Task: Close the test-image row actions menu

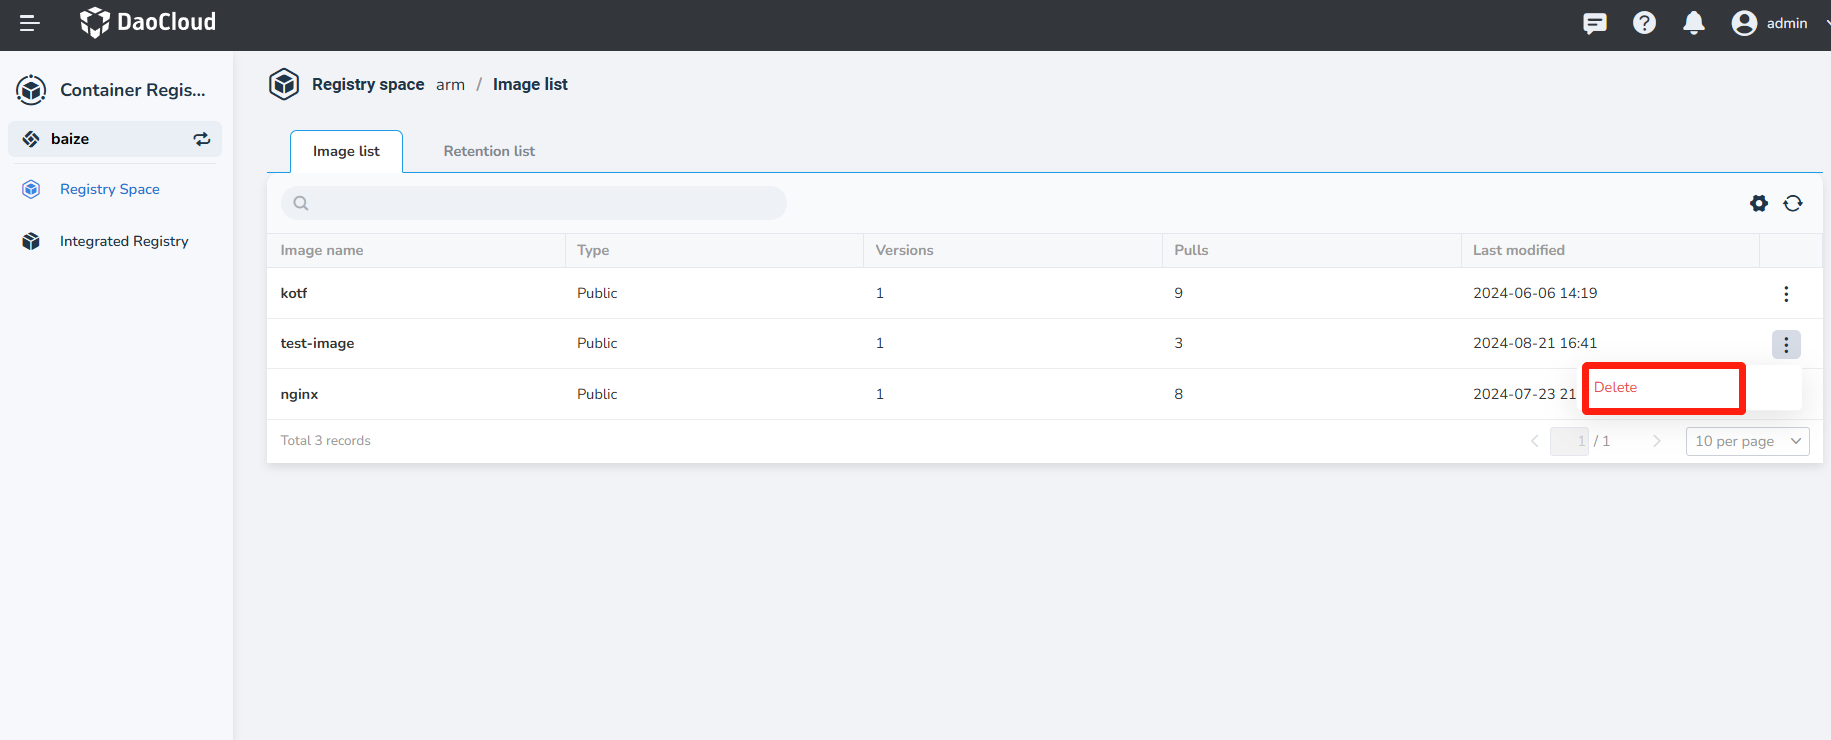Action: tap(1786, 345)
